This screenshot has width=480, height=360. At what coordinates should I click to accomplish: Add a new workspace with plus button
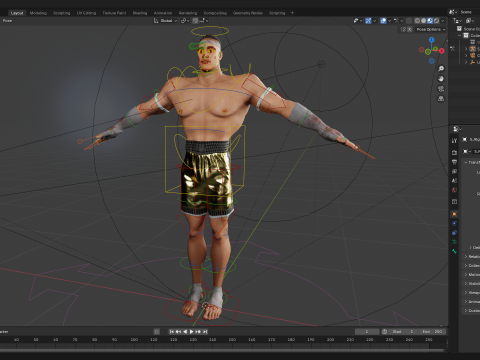click(x=292, y=13)
